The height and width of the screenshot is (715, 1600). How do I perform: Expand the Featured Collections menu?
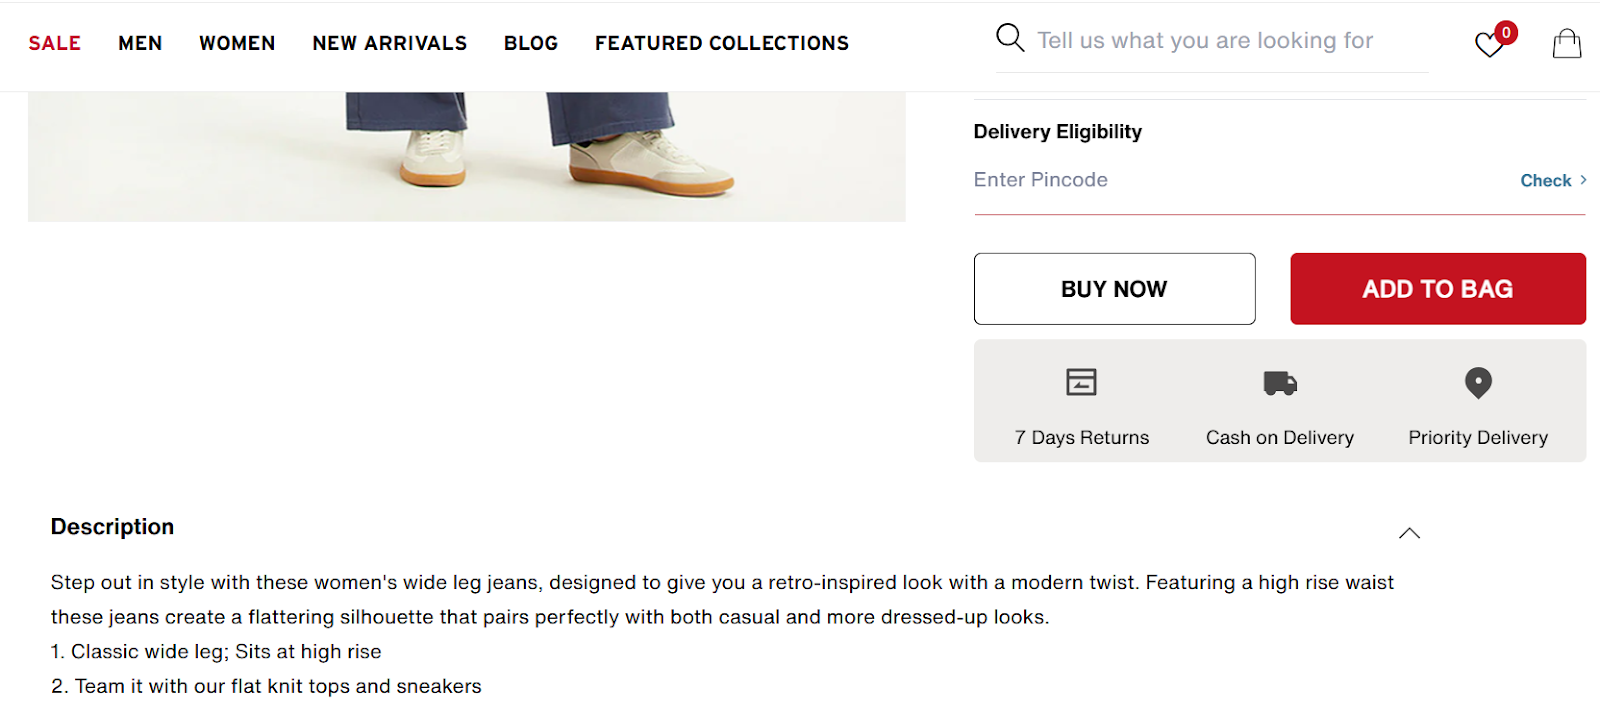click(x=721, y=43)
